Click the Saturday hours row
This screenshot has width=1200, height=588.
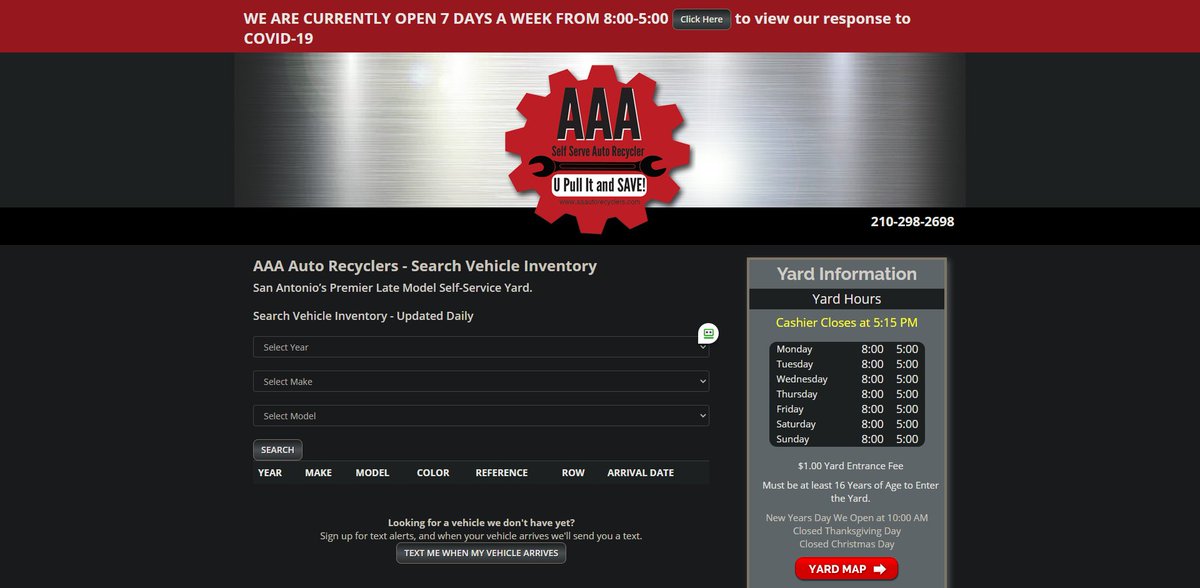point(847,424)
